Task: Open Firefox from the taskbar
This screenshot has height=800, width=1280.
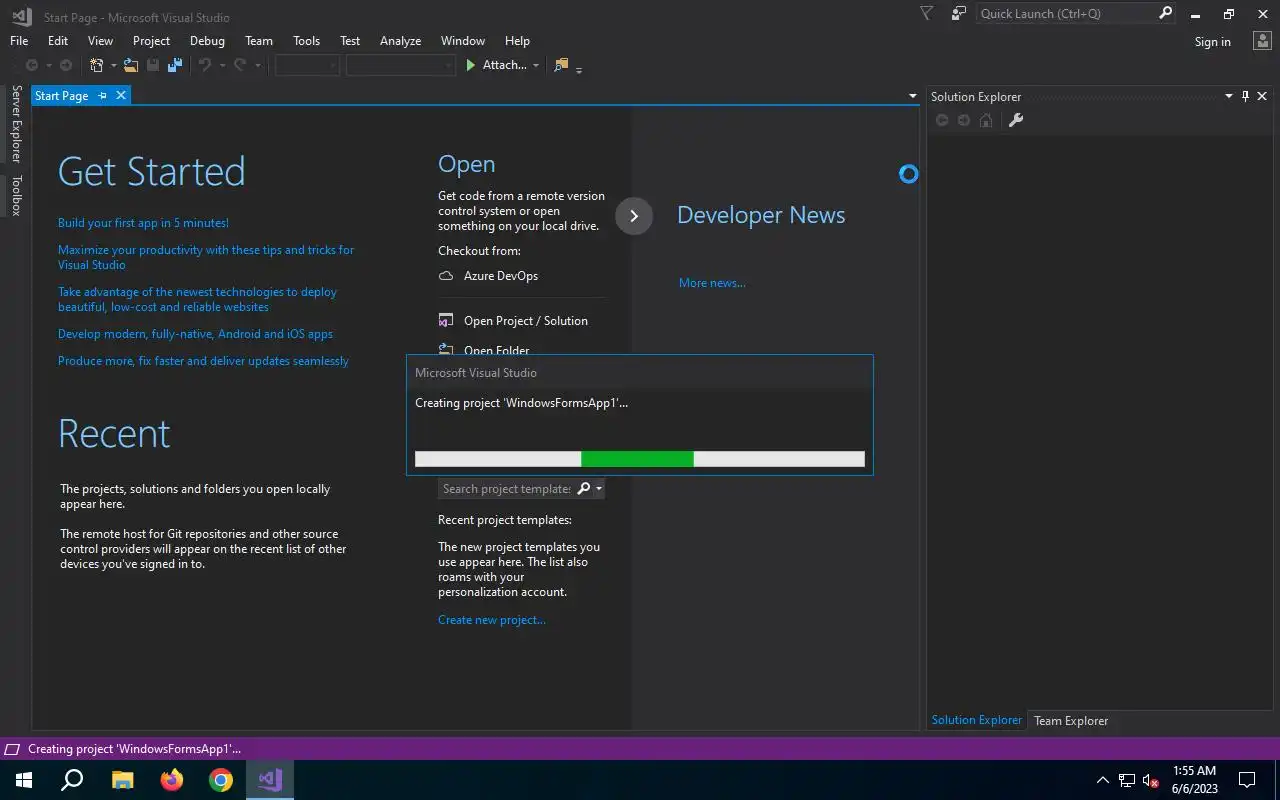Action: 172,780
